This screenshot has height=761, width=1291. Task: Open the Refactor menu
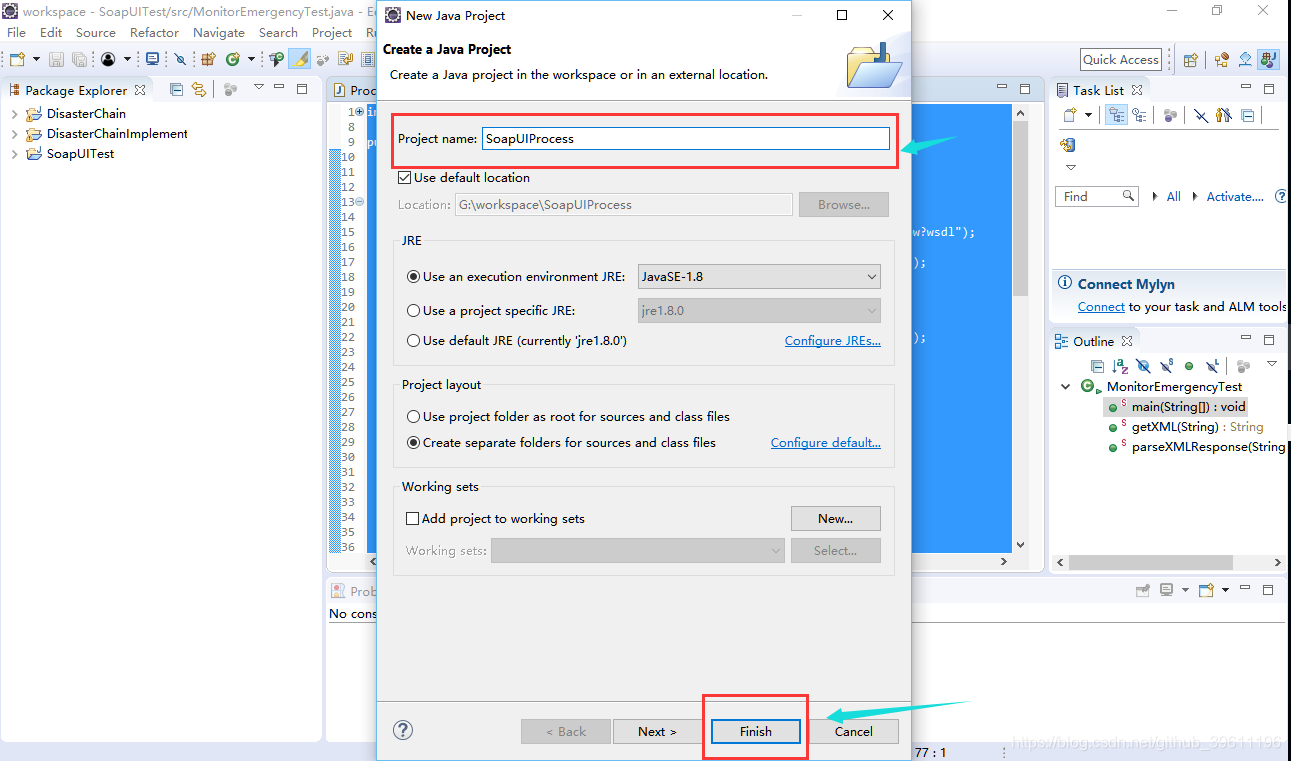tap(154, 32)
